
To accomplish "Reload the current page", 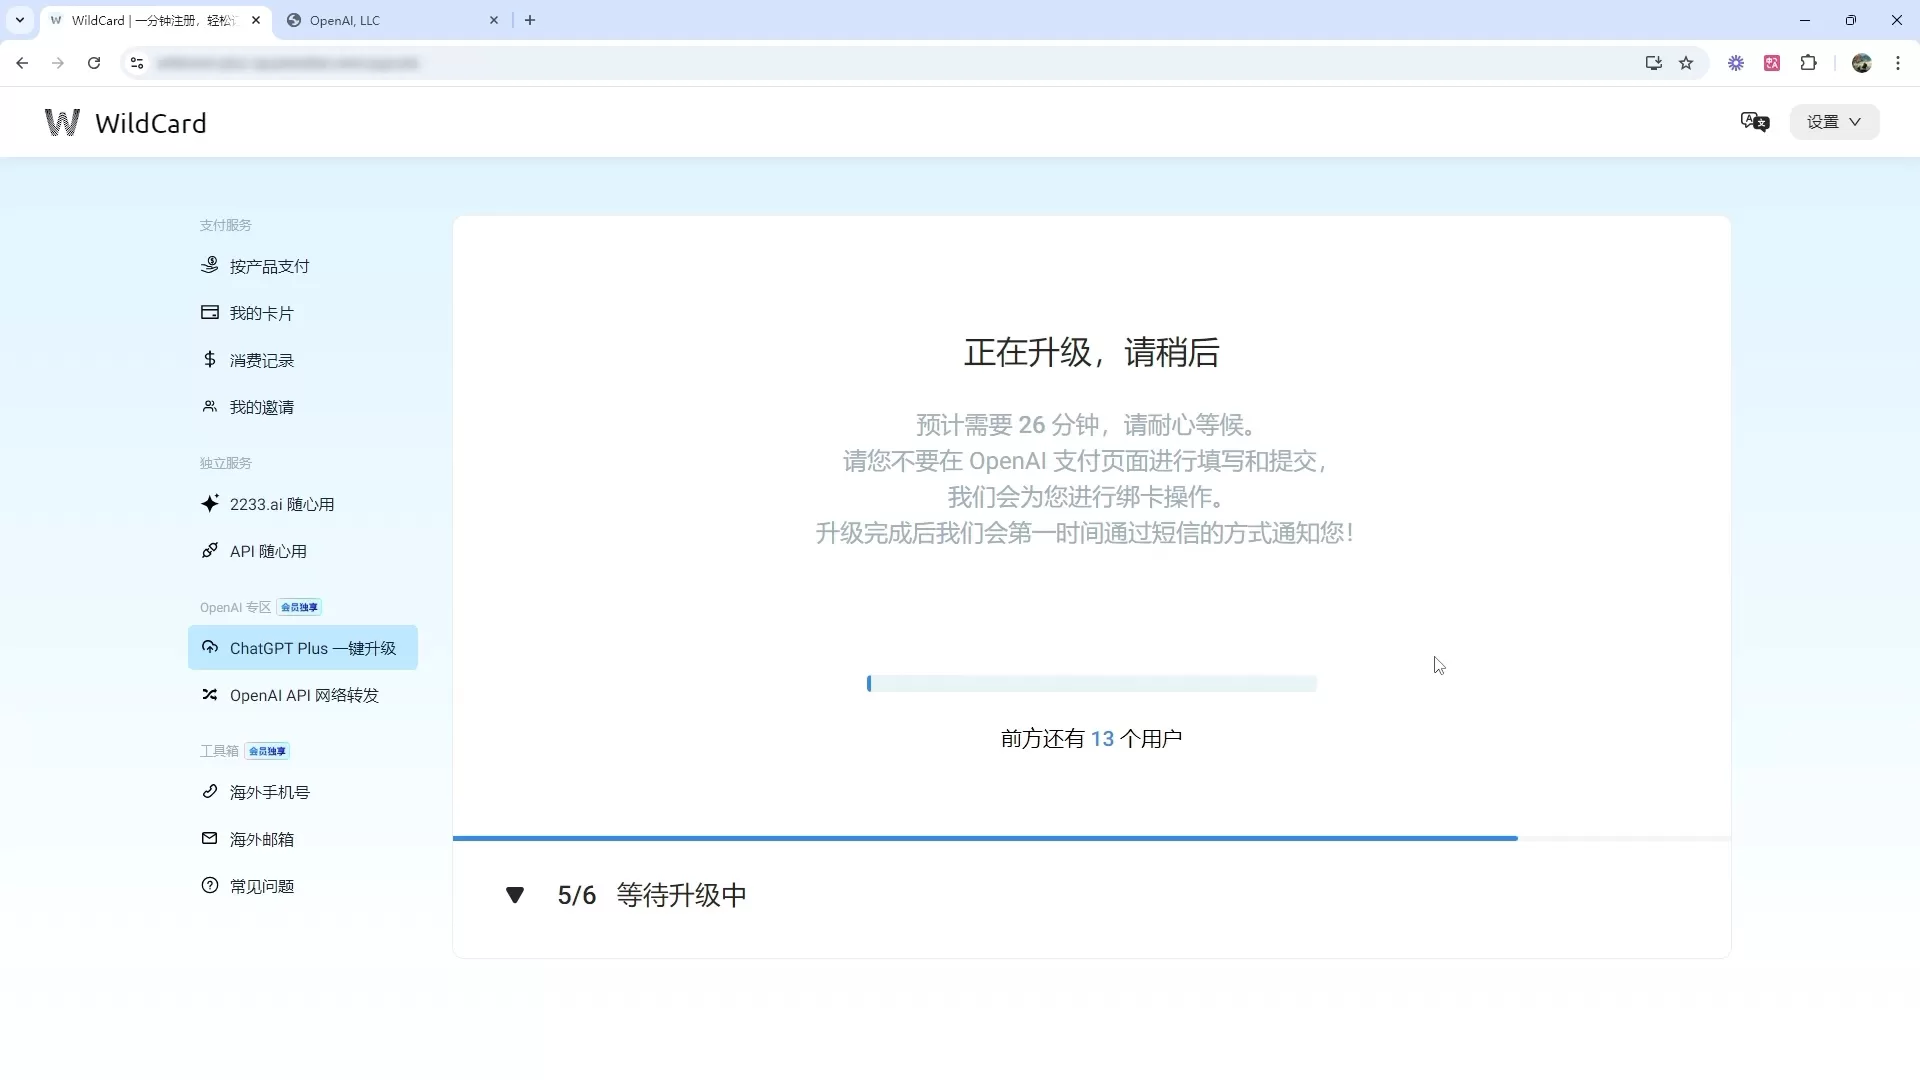I will [94, 63].
